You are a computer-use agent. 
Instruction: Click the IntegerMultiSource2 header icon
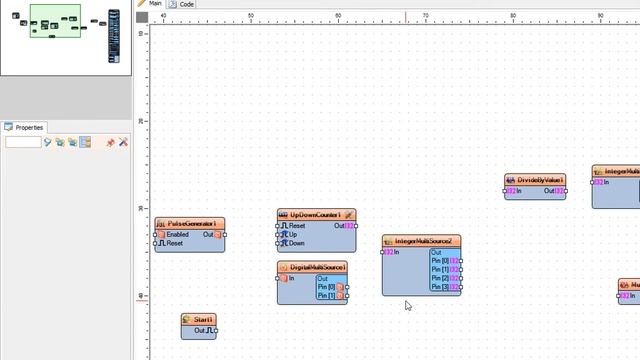pyautogui.click(x=388, y=241)
